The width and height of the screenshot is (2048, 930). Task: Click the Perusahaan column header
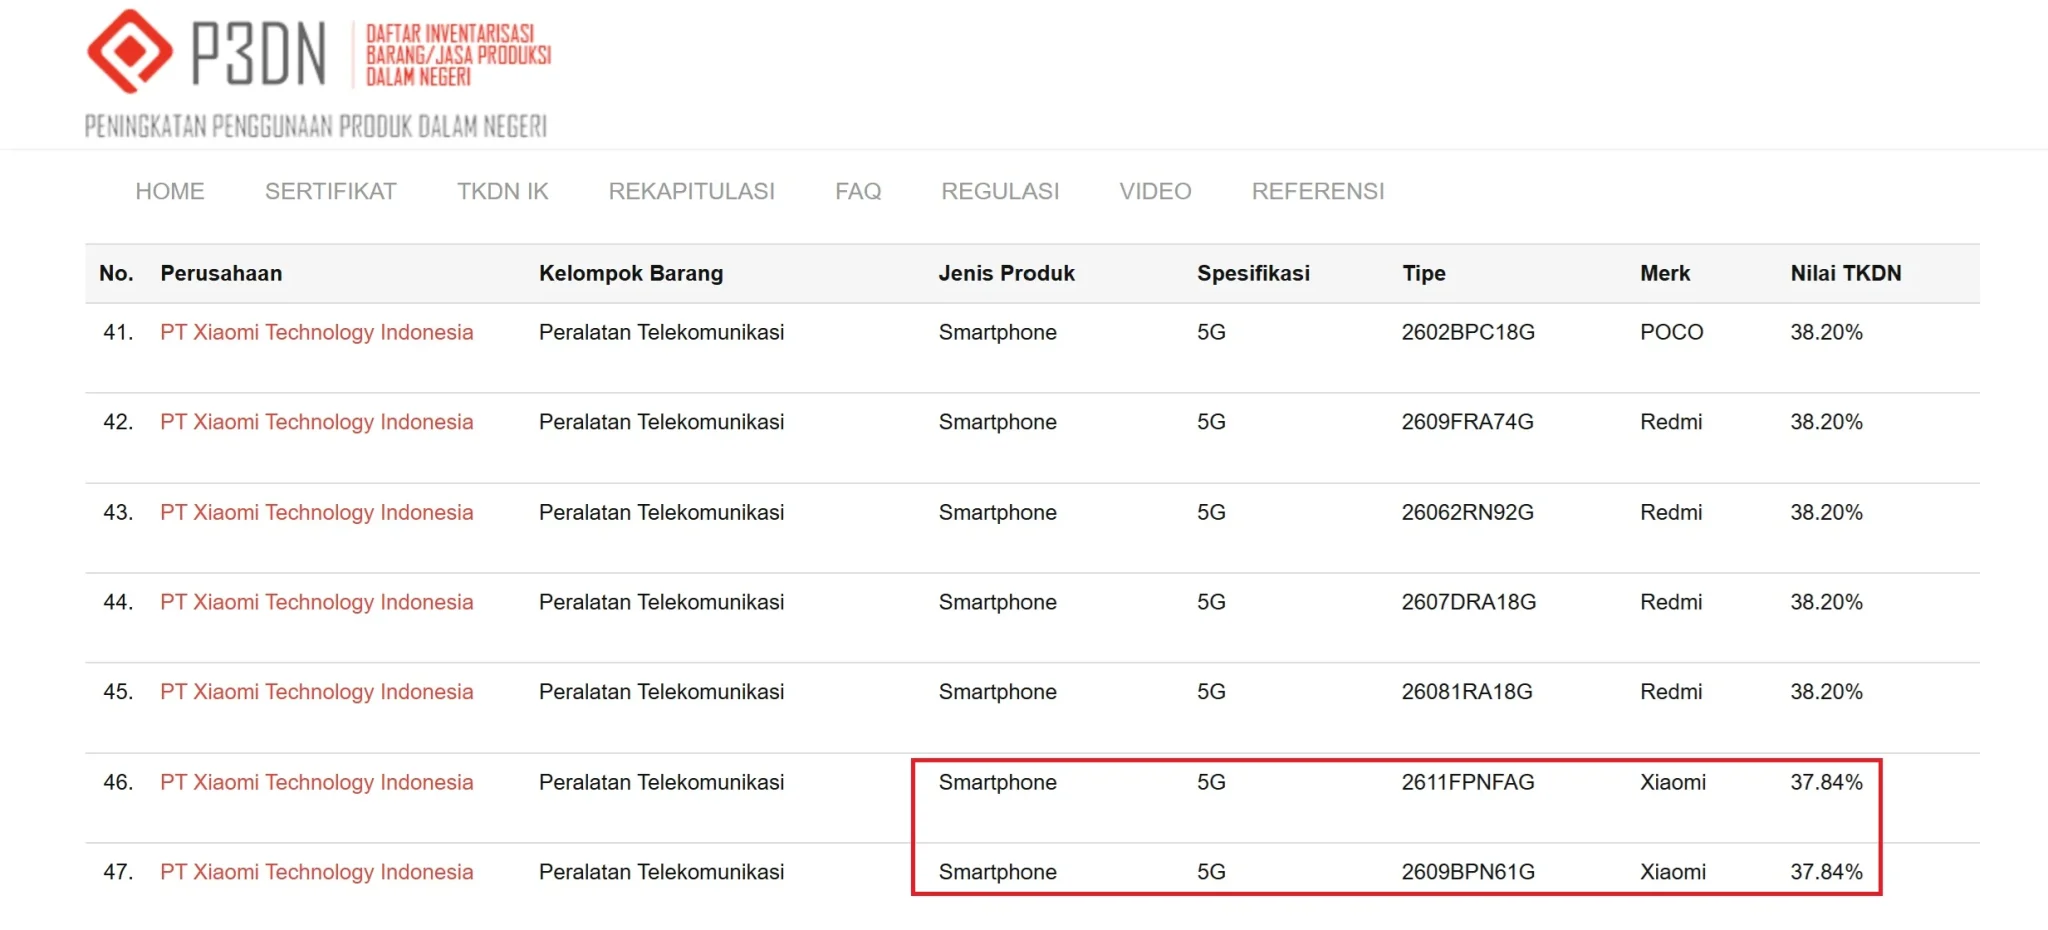point(221,273)
